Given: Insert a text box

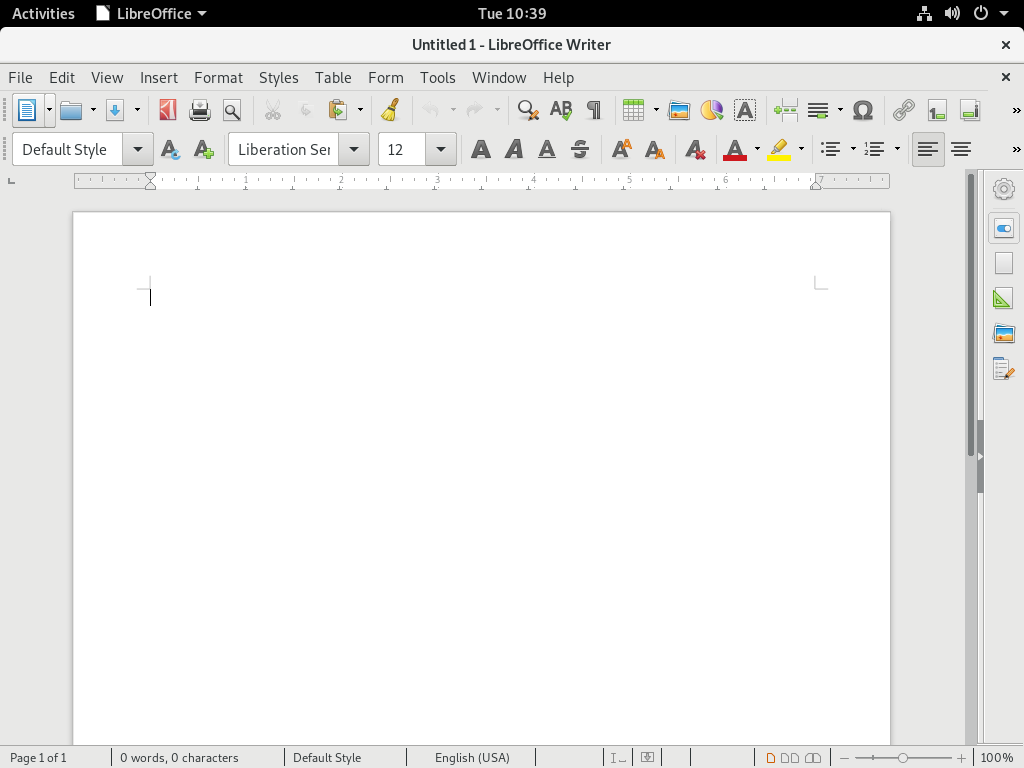Looking at the screenshot, I should click(745, 110).
